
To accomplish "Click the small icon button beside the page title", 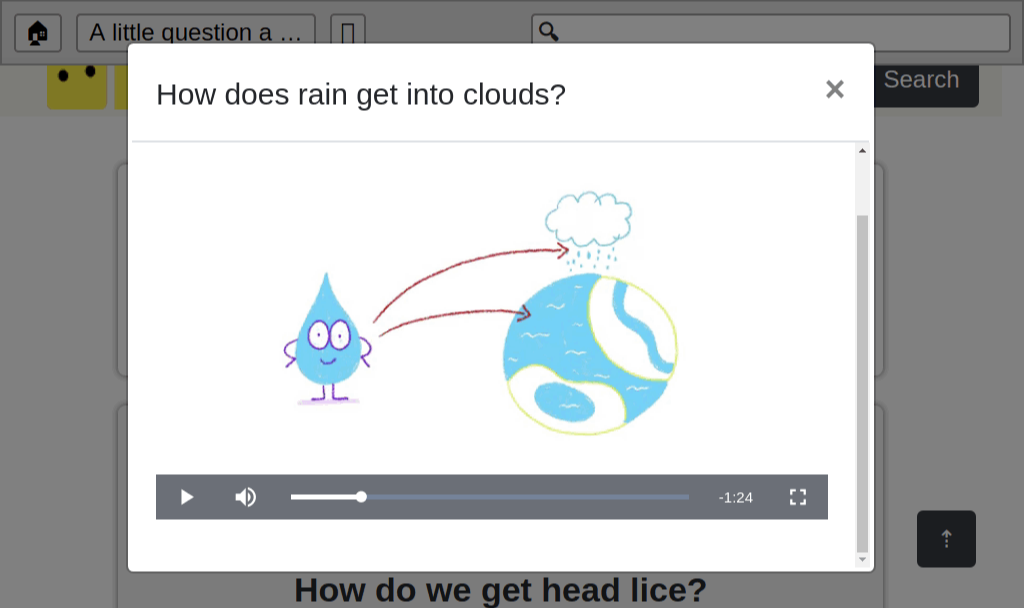I will point(347,33).
